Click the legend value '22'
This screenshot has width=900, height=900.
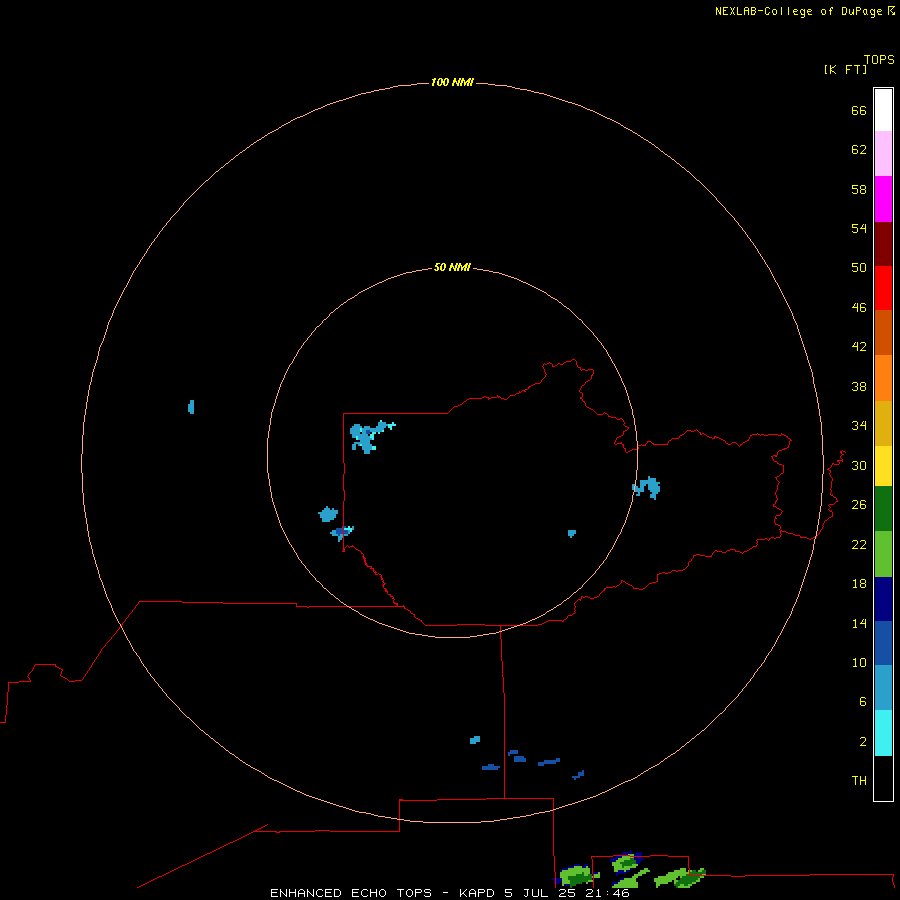tap(859, 544)
